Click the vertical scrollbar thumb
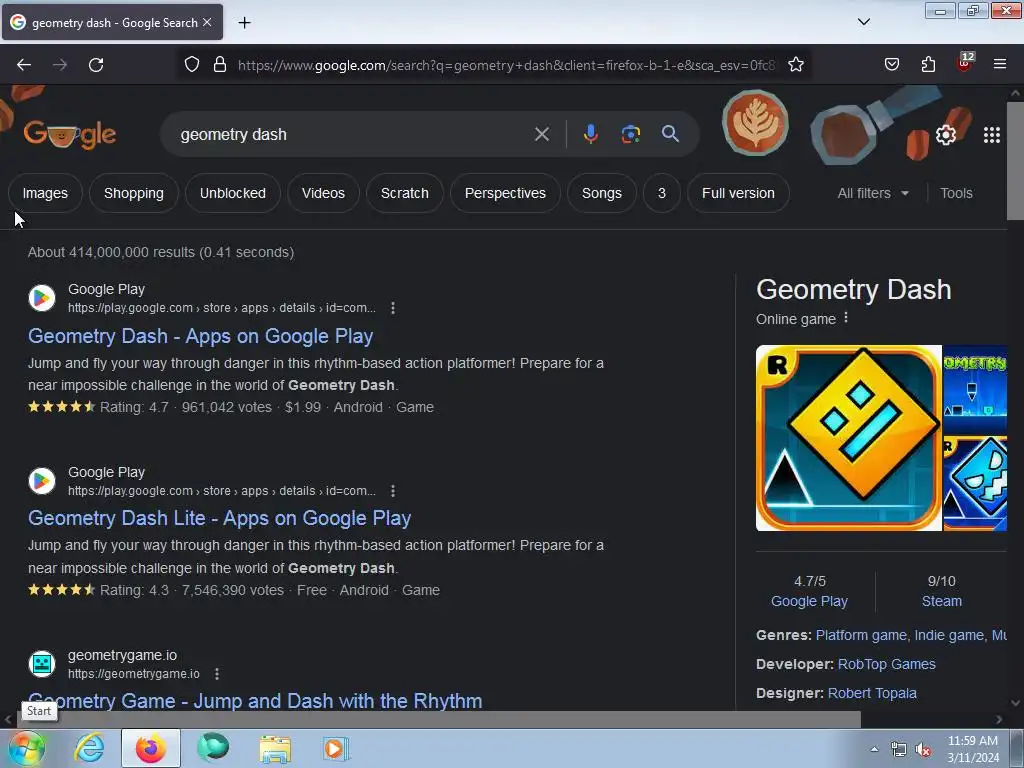 [1015, 161]
